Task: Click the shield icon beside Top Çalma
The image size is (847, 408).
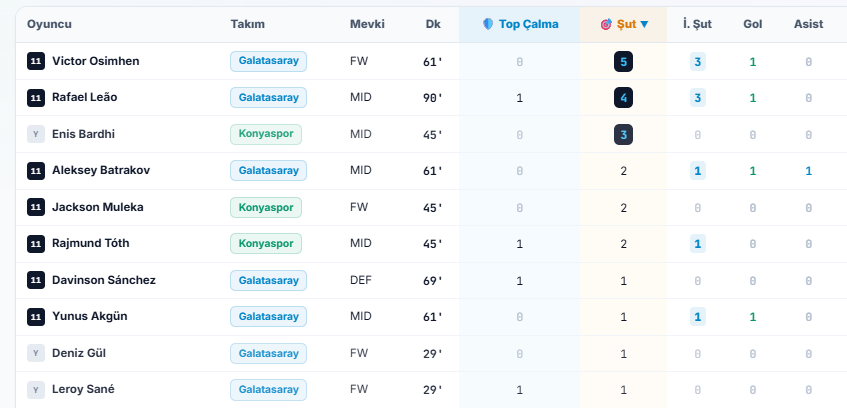Action: 488,24
